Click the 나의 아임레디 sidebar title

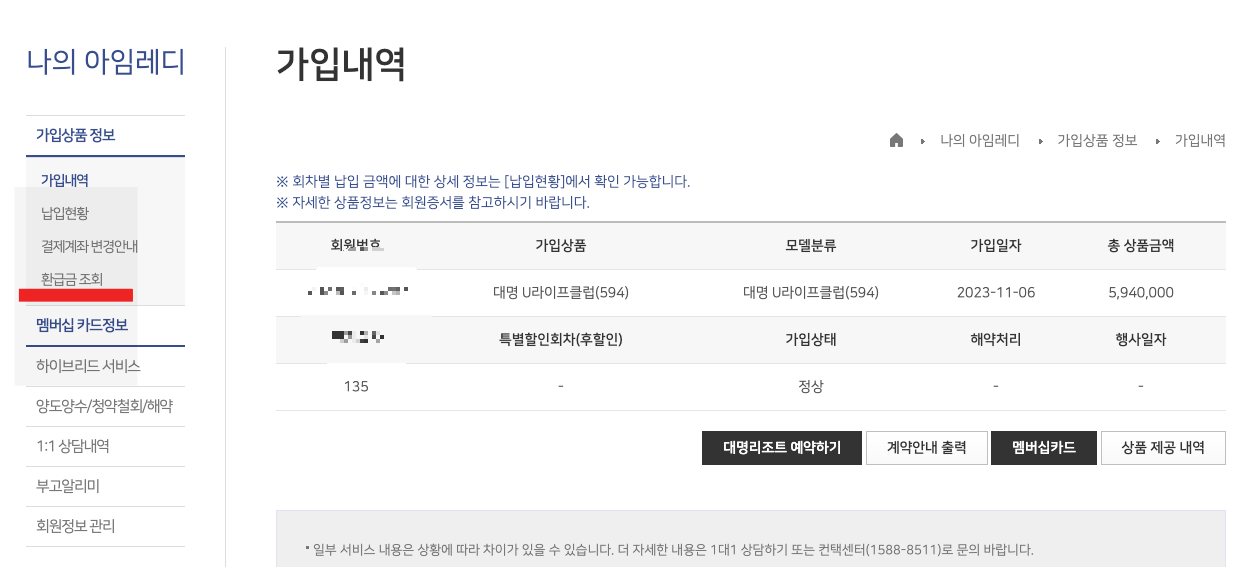tap(106, 62)
